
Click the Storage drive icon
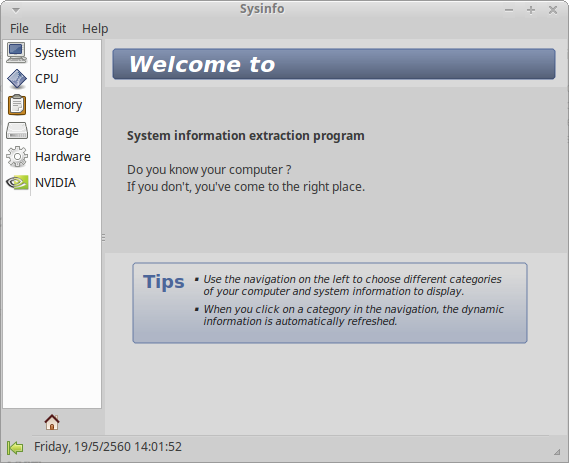pos(17,131)
